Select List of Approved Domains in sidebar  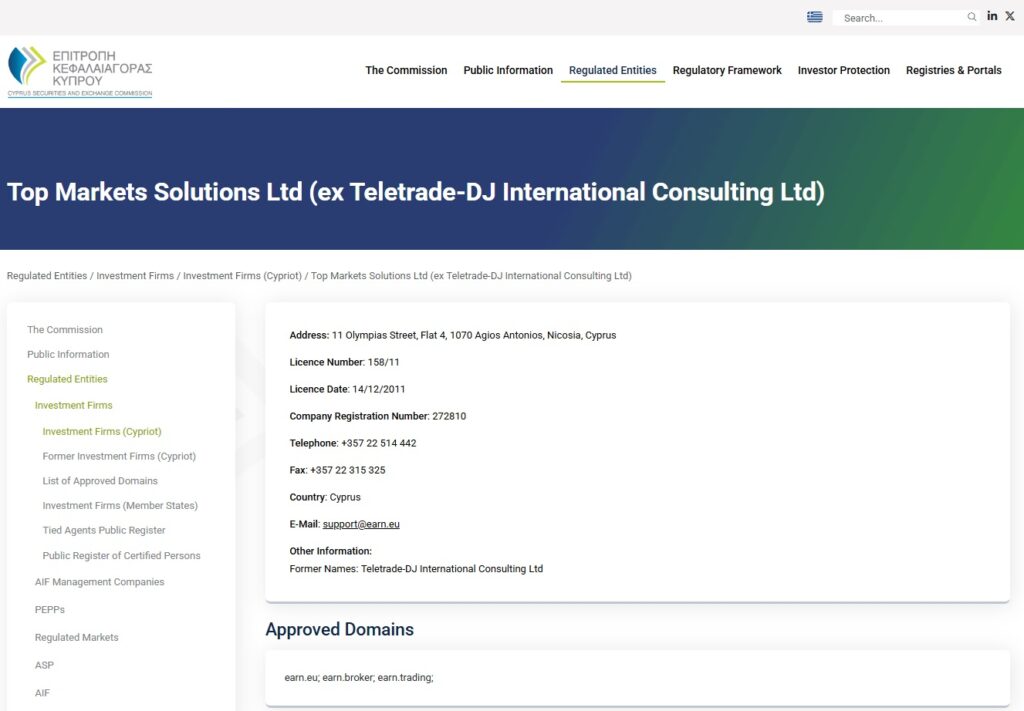(100, 481)
